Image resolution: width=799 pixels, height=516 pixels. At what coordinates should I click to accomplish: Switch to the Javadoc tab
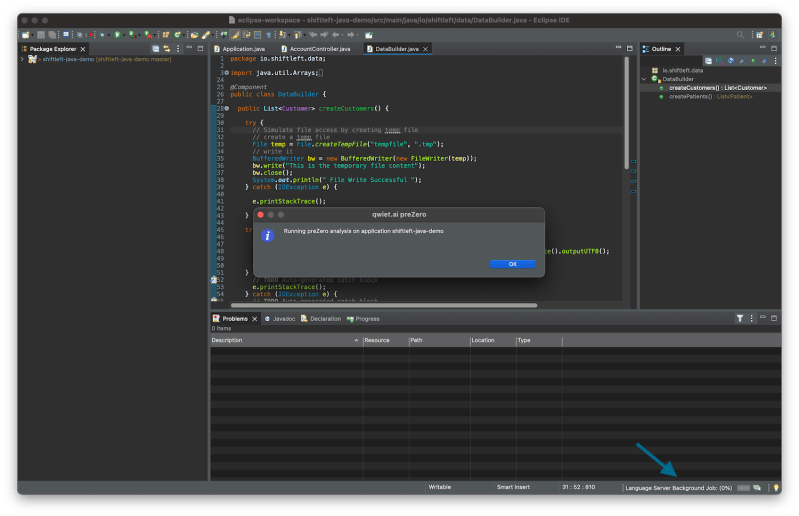click(280, 318)
